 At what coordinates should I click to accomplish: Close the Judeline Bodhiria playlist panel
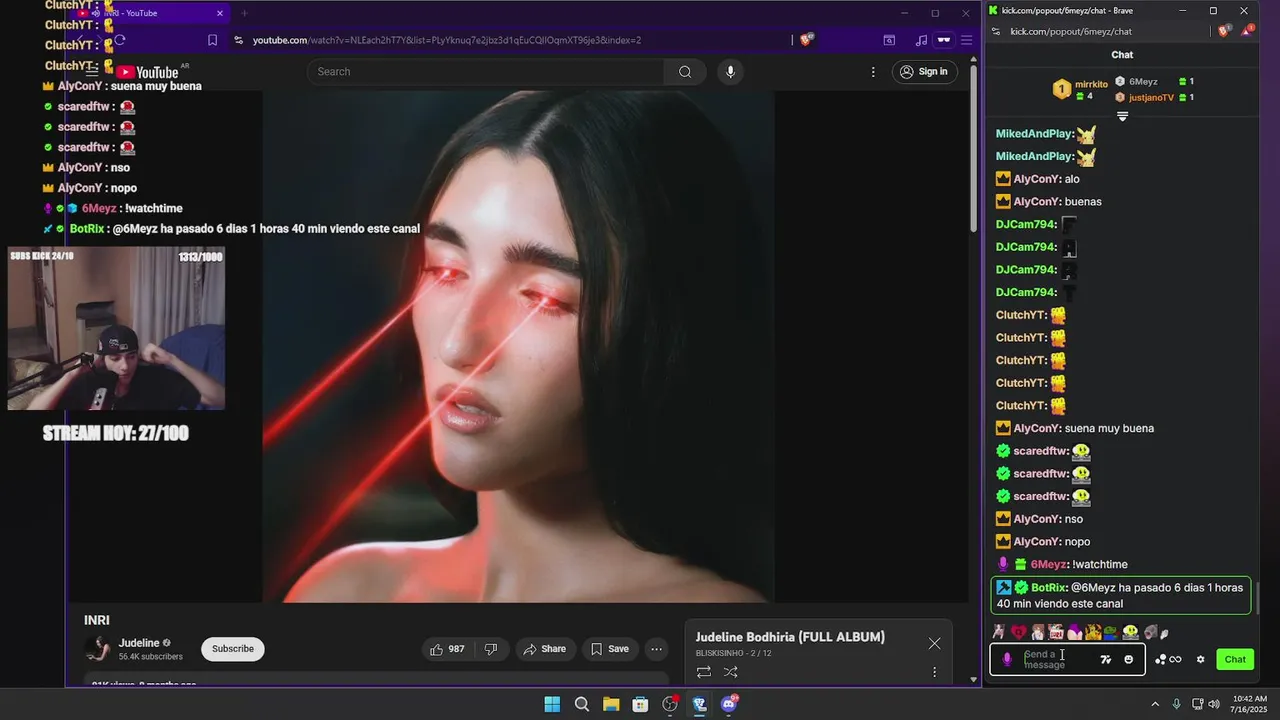tap(934, 644)
